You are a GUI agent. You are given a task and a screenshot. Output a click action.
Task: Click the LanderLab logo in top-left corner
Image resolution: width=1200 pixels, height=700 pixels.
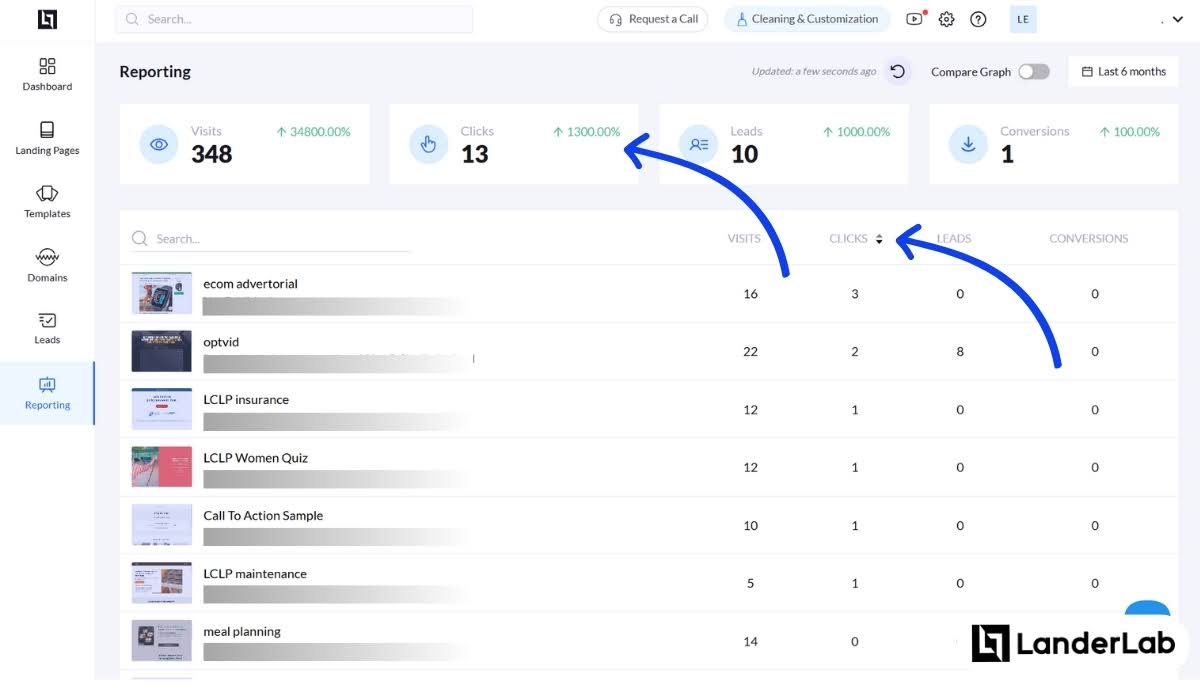tap(47, 19)
